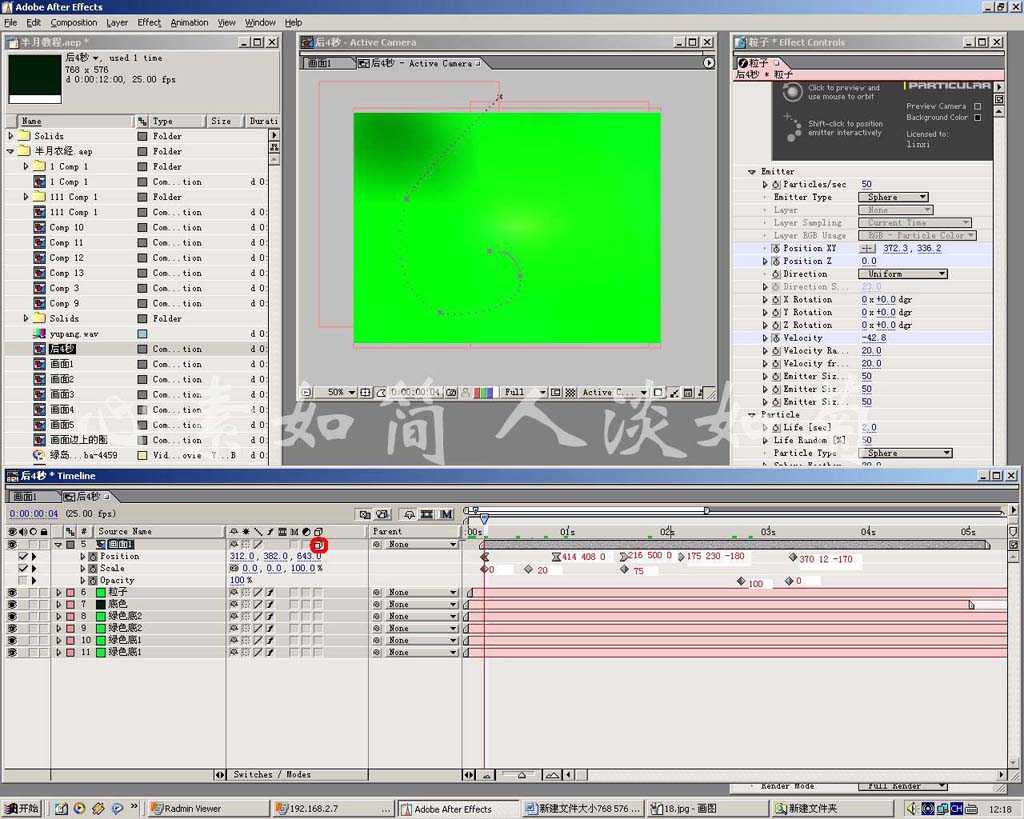Click the timeline zoom in mountain icon
This screenshot has height=819, width=1024.
click(552, 775)
